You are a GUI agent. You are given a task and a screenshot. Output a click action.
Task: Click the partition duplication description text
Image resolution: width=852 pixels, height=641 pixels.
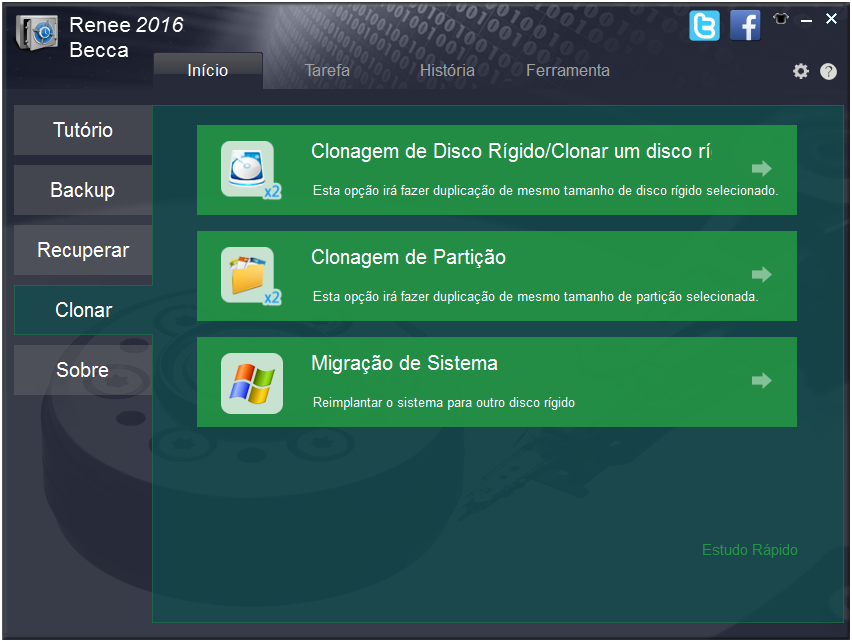[535, 297]
